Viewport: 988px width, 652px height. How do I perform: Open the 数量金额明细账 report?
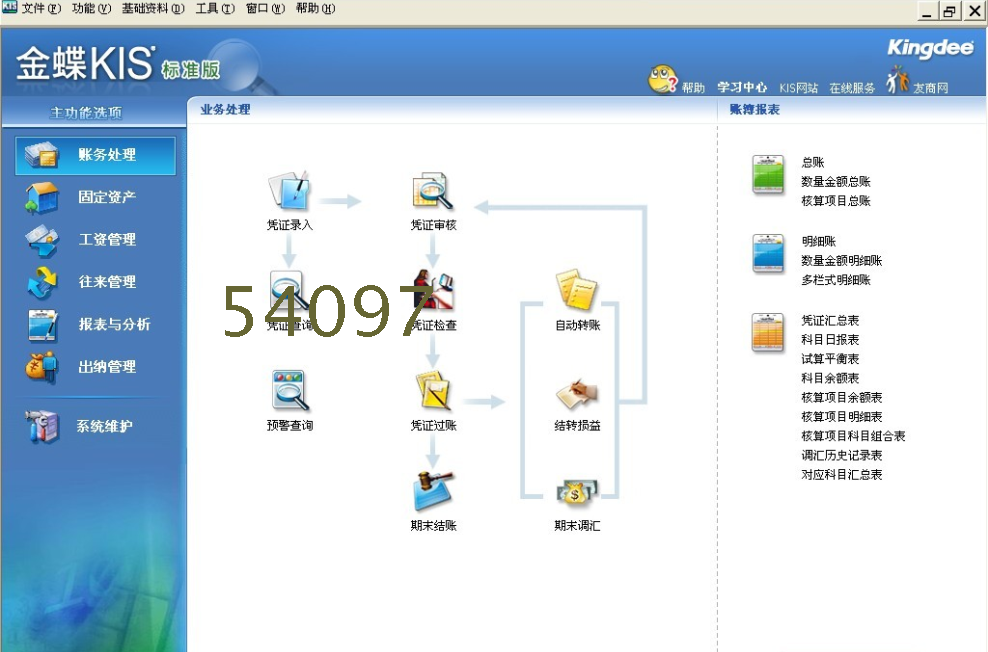pyautogui.click(x=841, y=261)
